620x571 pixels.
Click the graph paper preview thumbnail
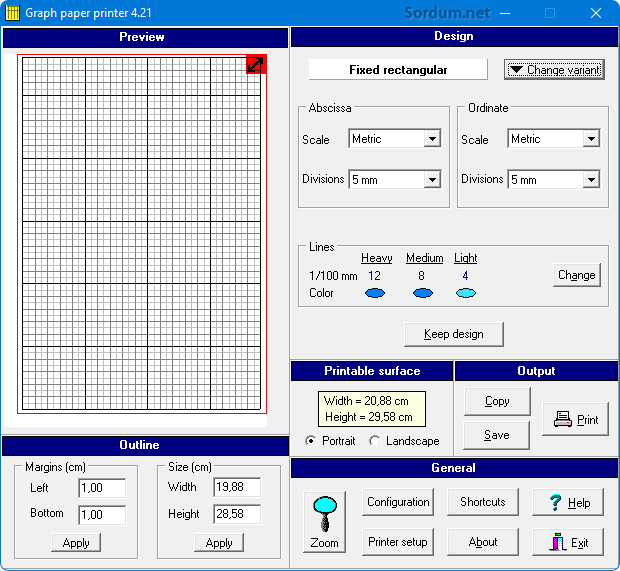pyautogui.click(x=142, y=233)
